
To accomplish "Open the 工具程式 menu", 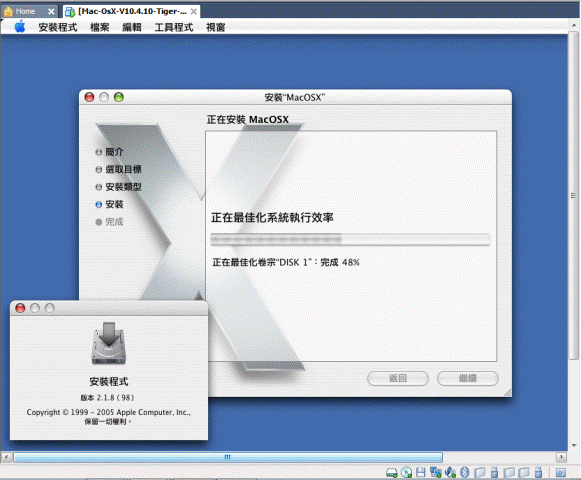I will [x=174, y=27].
